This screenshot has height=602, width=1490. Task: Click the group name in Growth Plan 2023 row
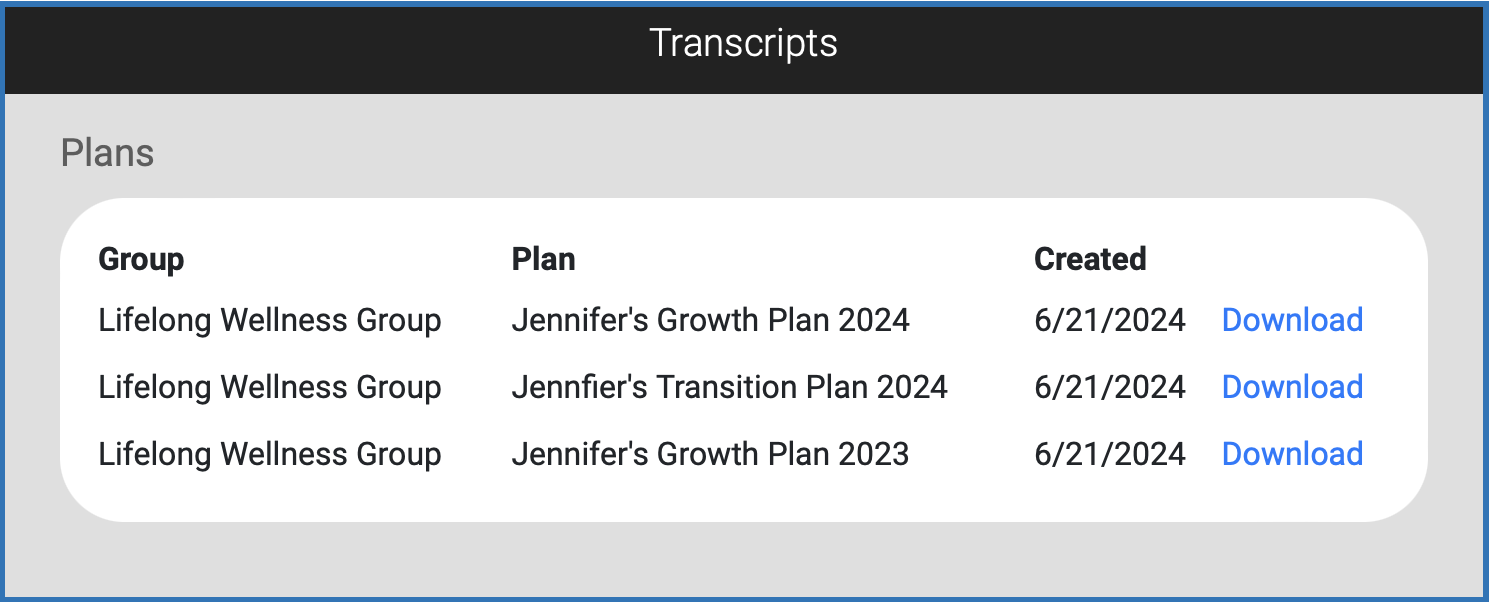click(x=269, y=454)
